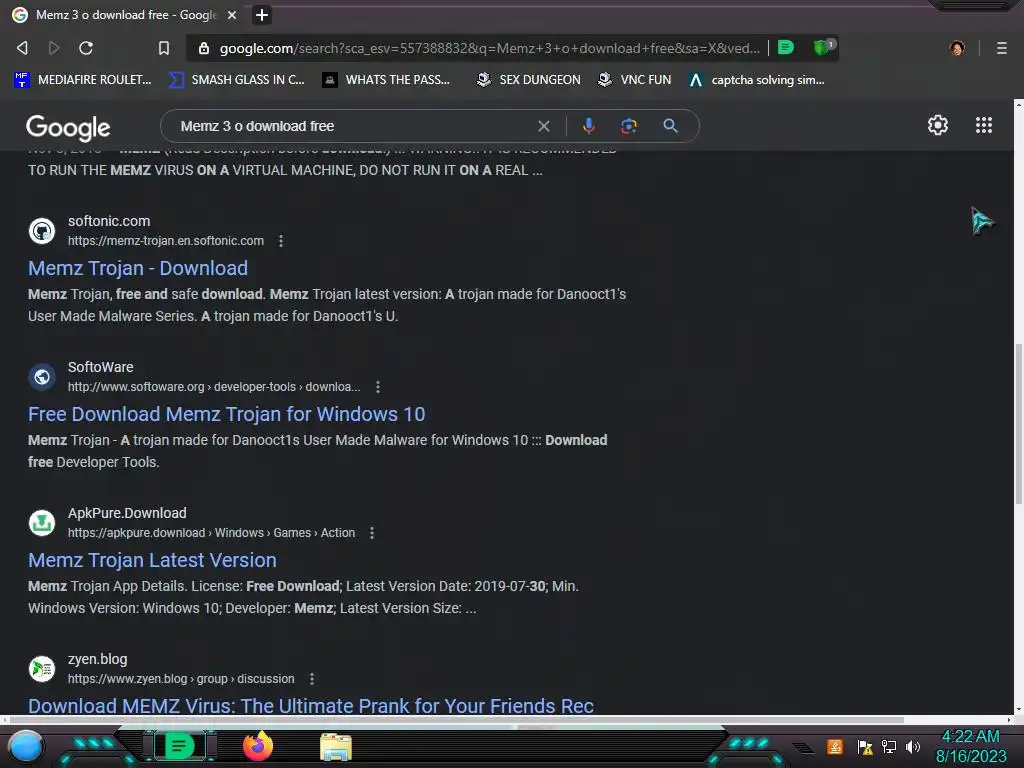Open the Memz Trojan - Download link
1024x768 pixels.
pos(138,268)
